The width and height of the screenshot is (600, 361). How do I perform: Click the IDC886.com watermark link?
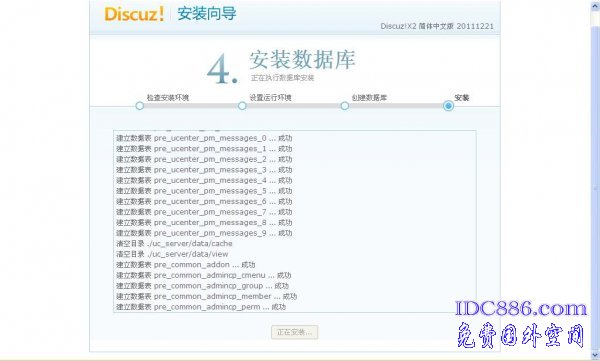[521, 309]
